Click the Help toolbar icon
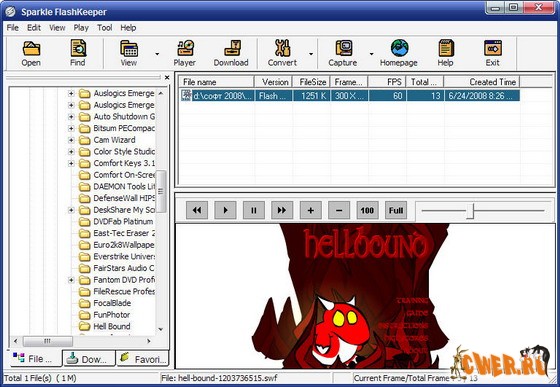This screenshot has width=560, height=387. pos(445,53)
